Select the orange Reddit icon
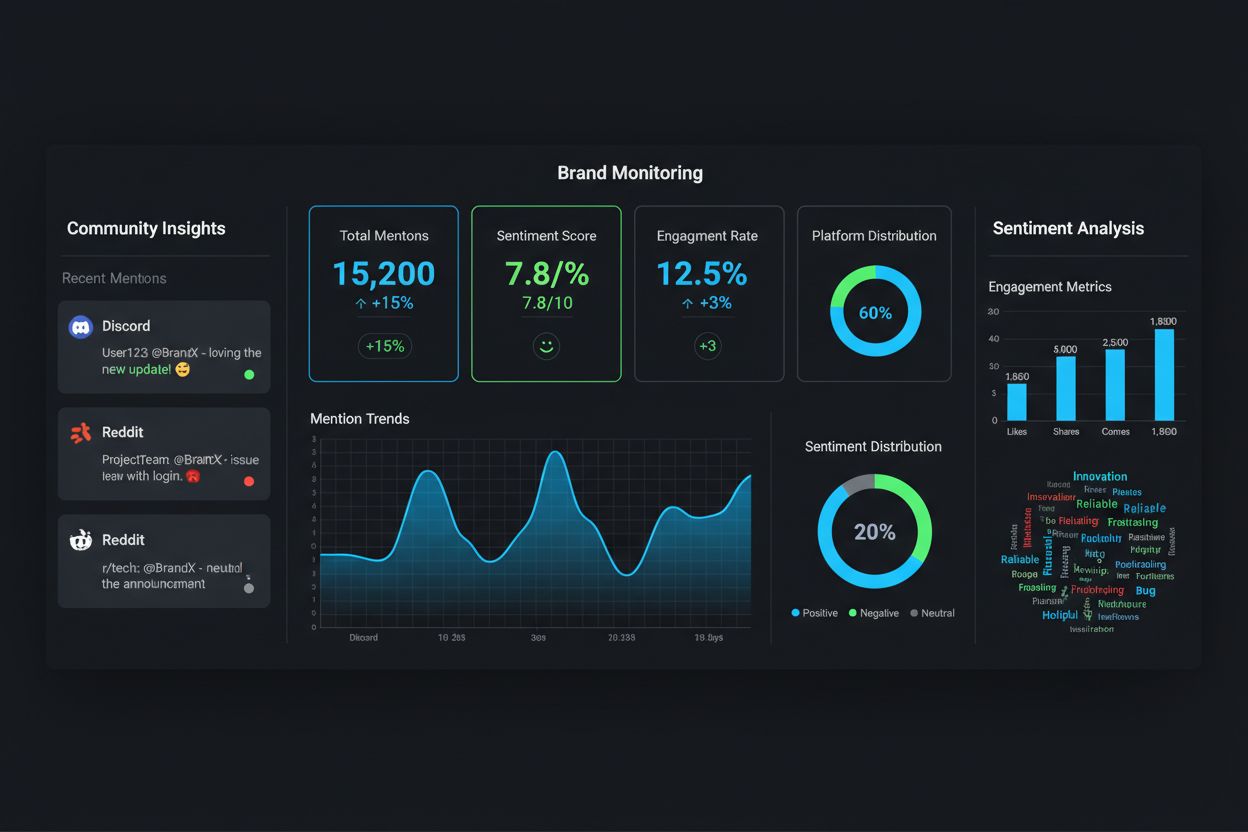1248x832 pixels. point(80,432)
